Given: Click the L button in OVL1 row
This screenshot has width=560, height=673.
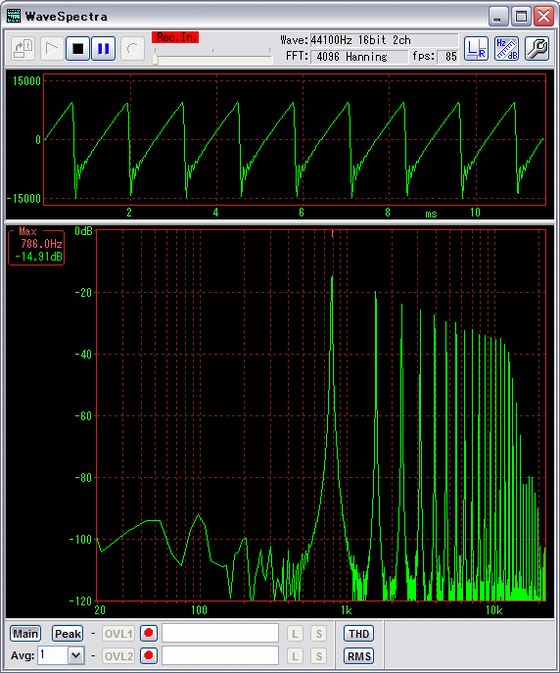Looking at the screenshot, I should 295,634.
